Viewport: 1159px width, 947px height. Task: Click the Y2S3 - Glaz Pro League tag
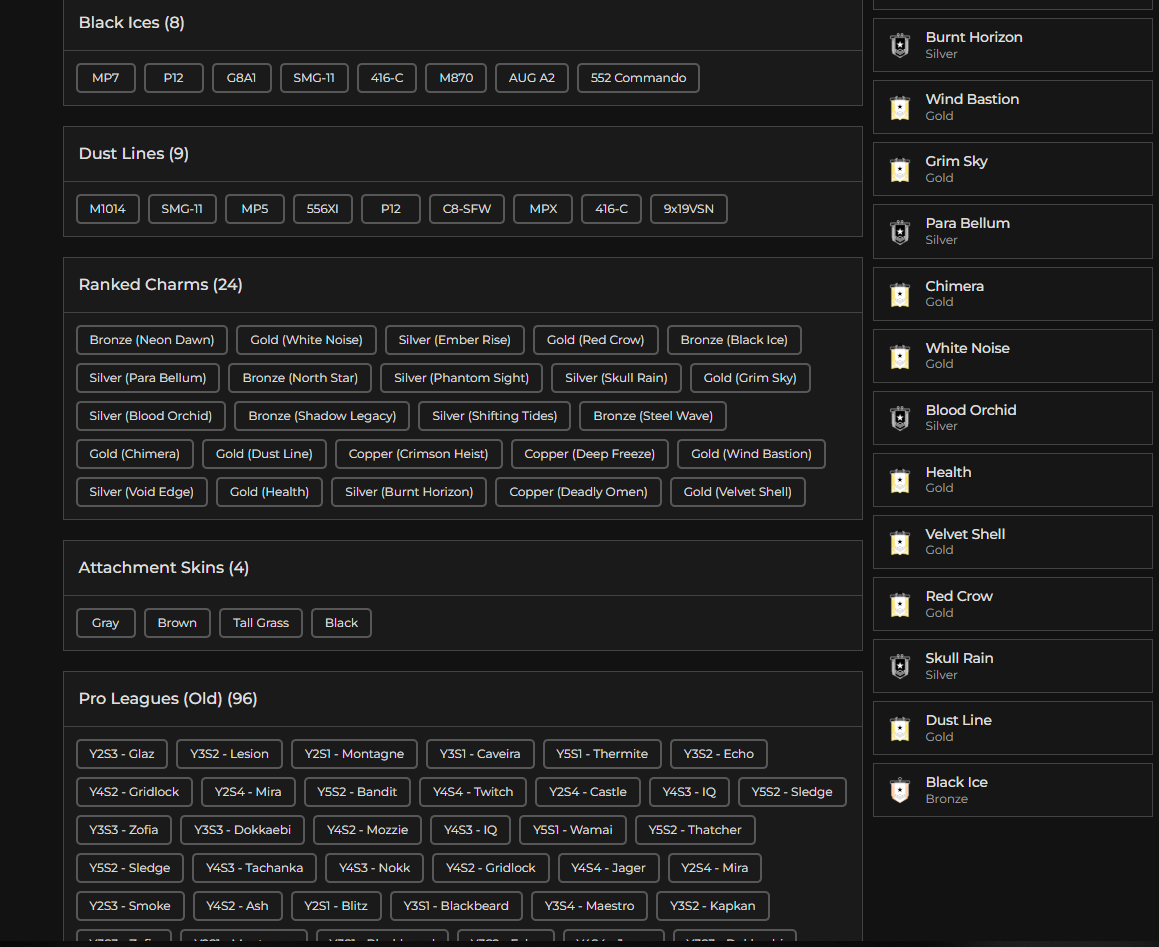[x=122, y=754]
